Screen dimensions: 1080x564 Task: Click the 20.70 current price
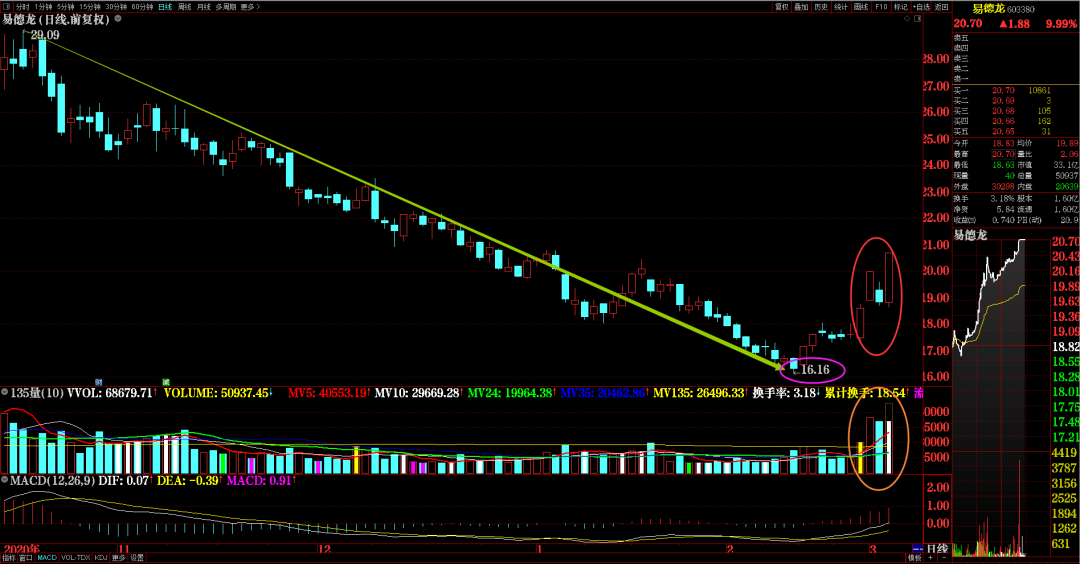(968, 23)
